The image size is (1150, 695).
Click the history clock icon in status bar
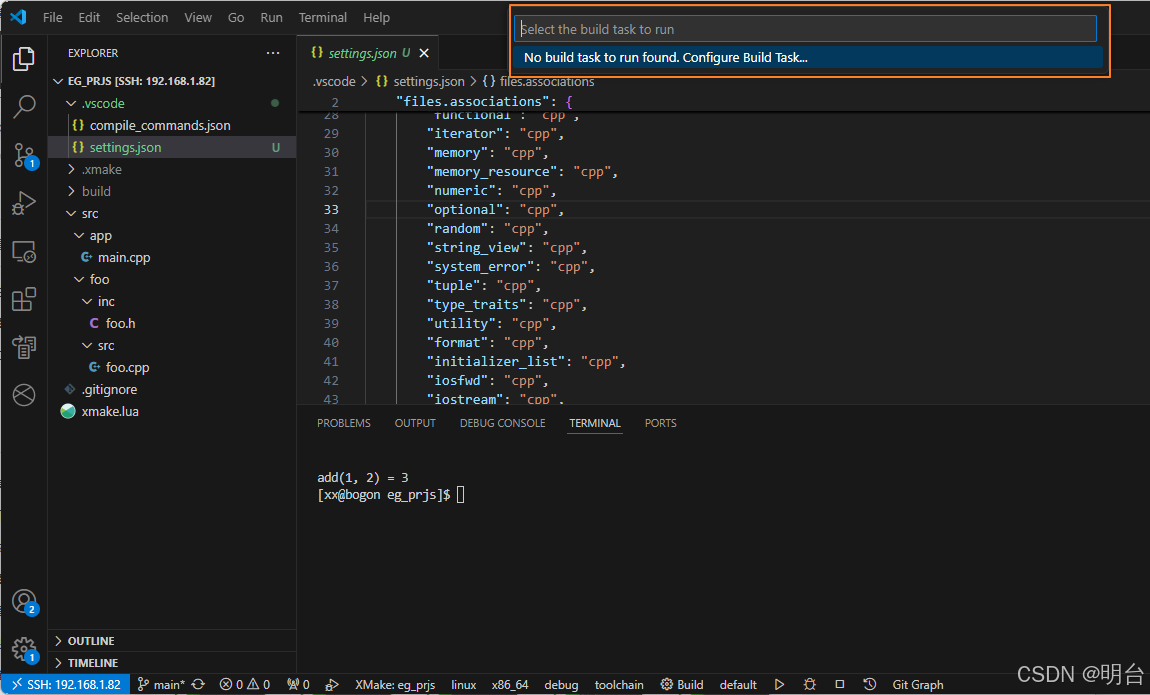(870, 685)
